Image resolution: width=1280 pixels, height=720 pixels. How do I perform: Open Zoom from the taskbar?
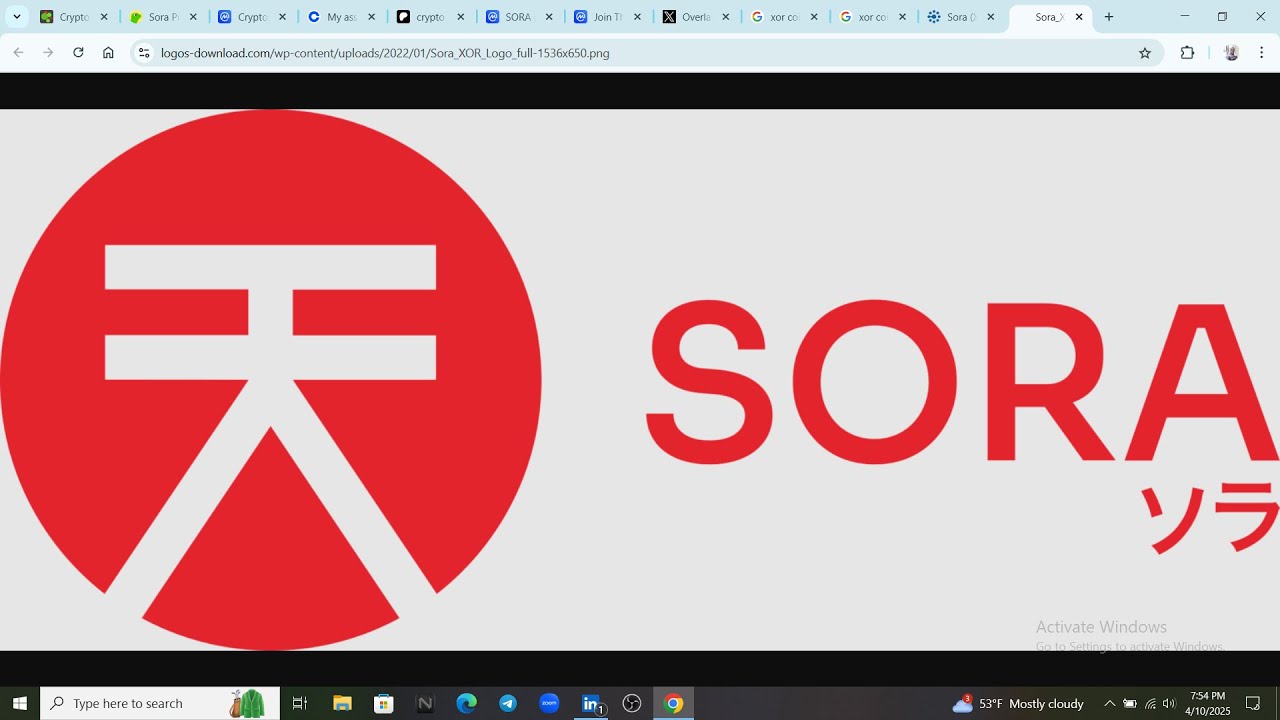coord(549,703)
